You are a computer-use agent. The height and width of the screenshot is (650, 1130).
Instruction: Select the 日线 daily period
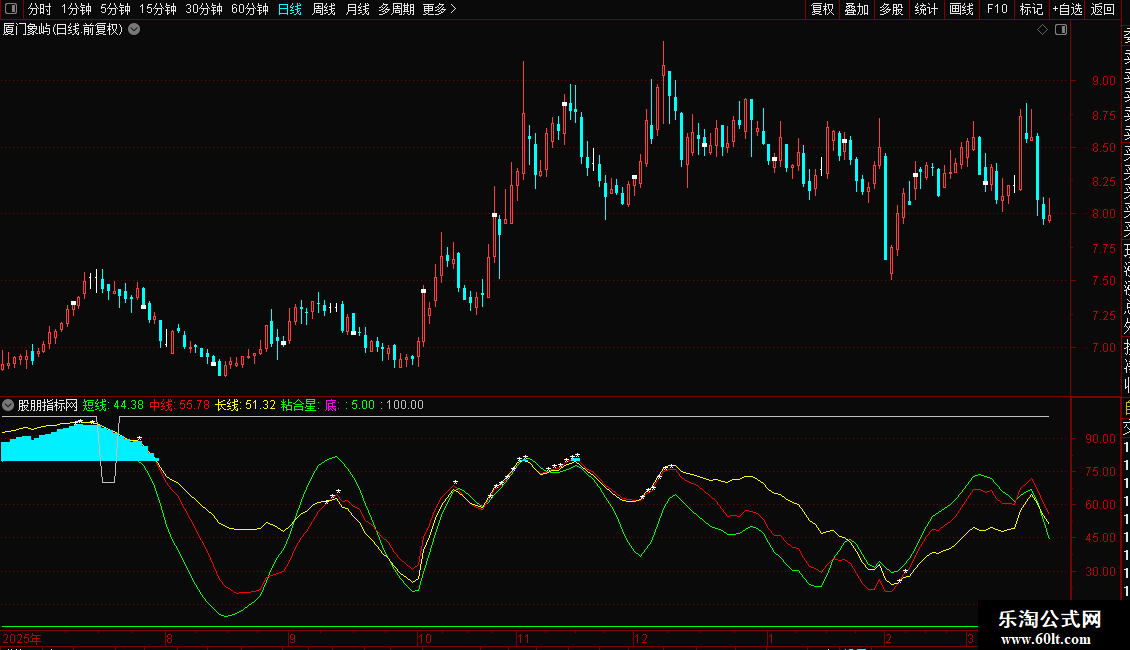pos(290,9)
